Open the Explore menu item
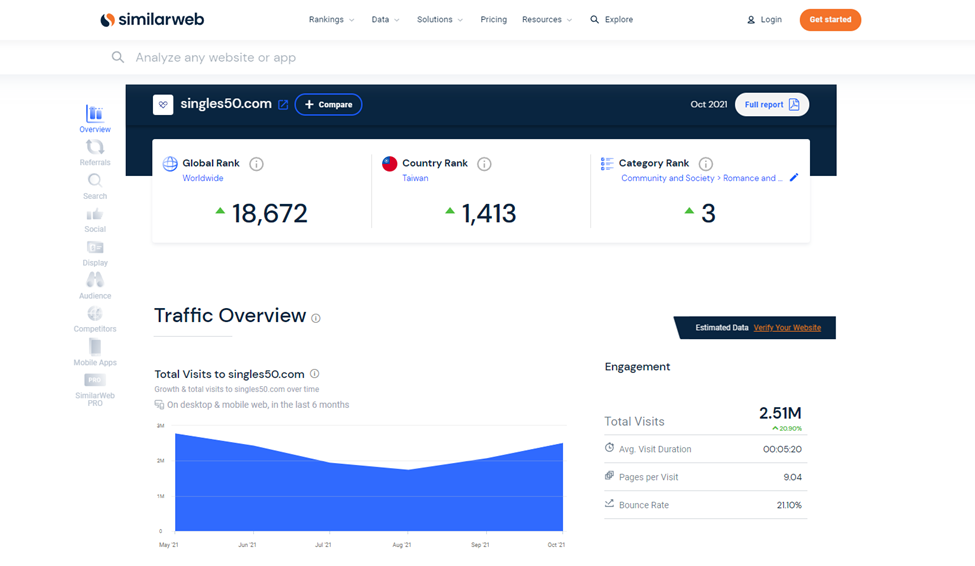 [x=611, y=20]
